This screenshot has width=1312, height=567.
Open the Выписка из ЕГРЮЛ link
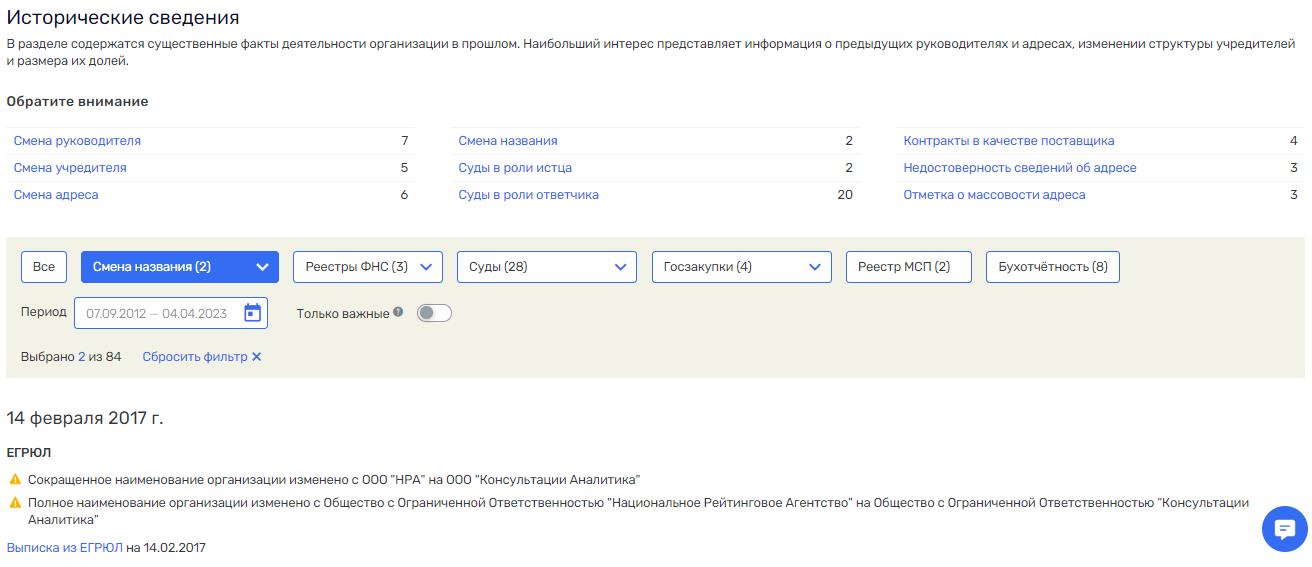tap(64, 548)
